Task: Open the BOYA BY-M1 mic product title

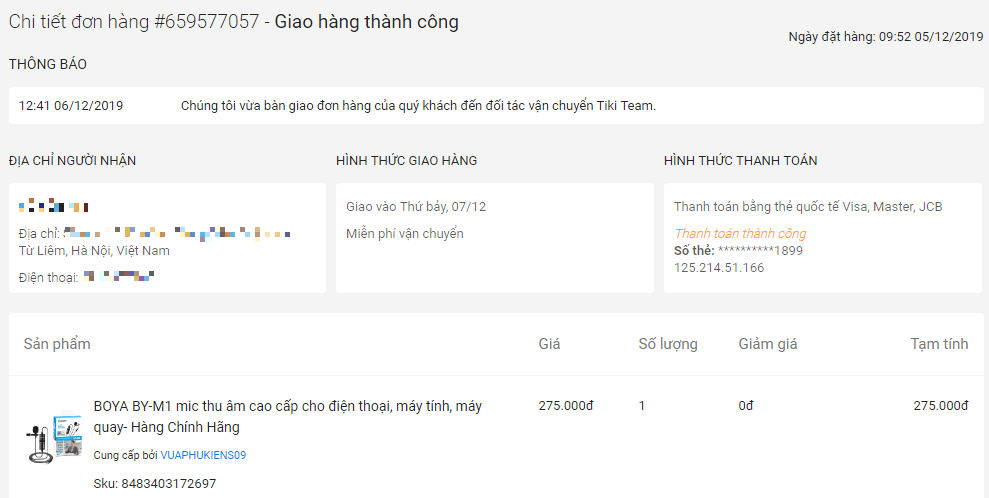Action: tap(288, 416)
